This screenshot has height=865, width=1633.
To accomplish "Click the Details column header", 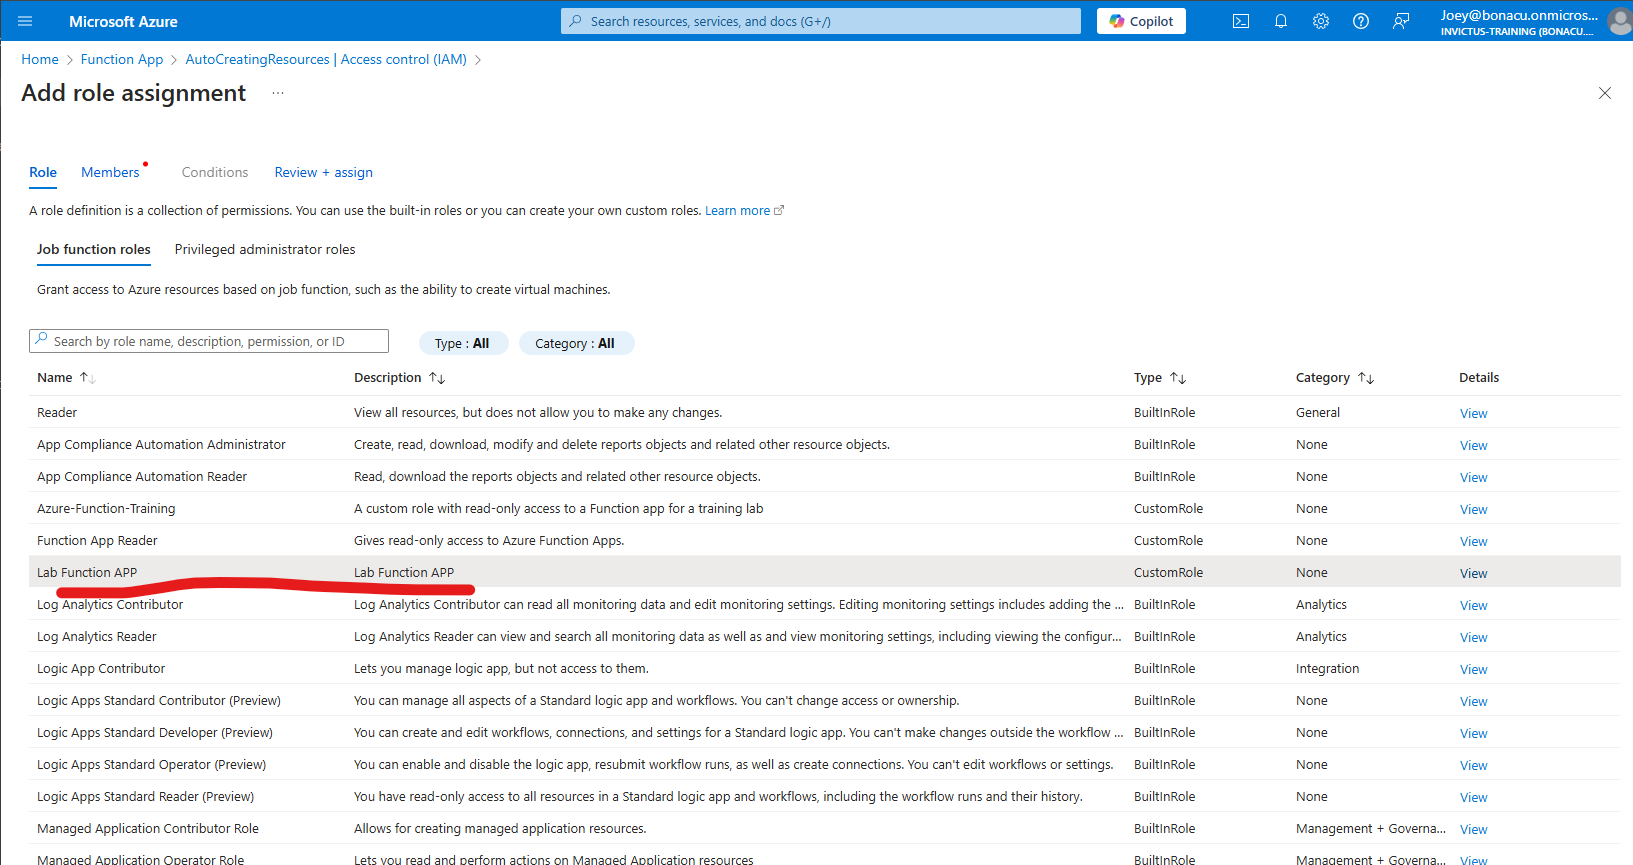I will coord(1478,378).
